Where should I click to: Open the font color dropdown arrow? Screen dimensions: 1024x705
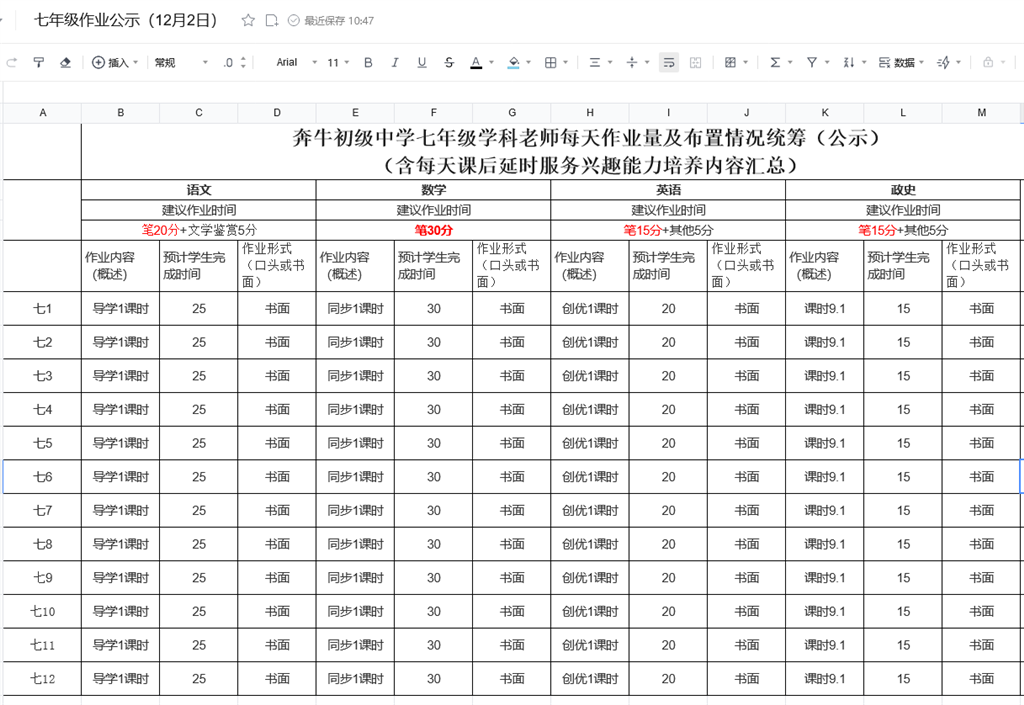pos(491,63)
